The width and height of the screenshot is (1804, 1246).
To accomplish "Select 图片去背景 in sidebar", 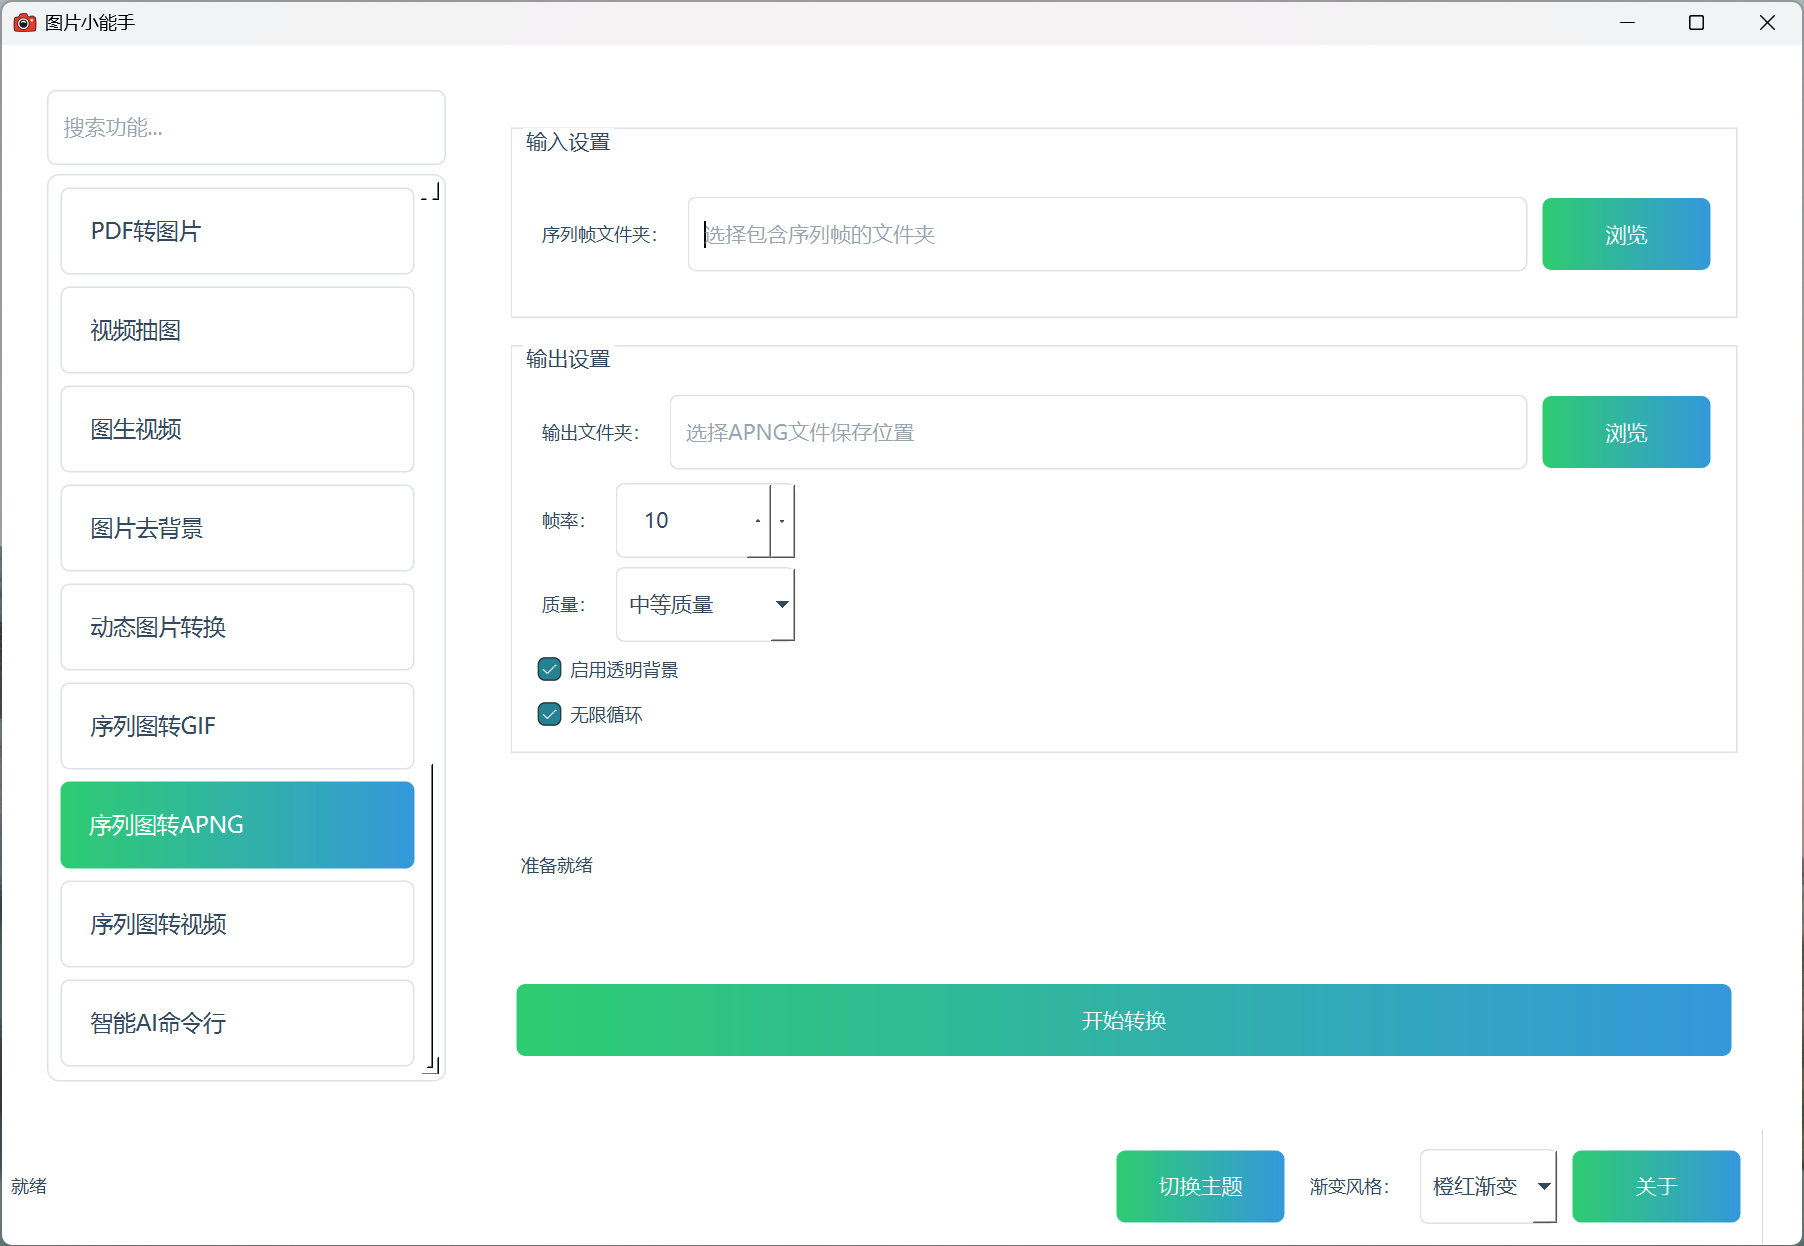I will 236,528.
